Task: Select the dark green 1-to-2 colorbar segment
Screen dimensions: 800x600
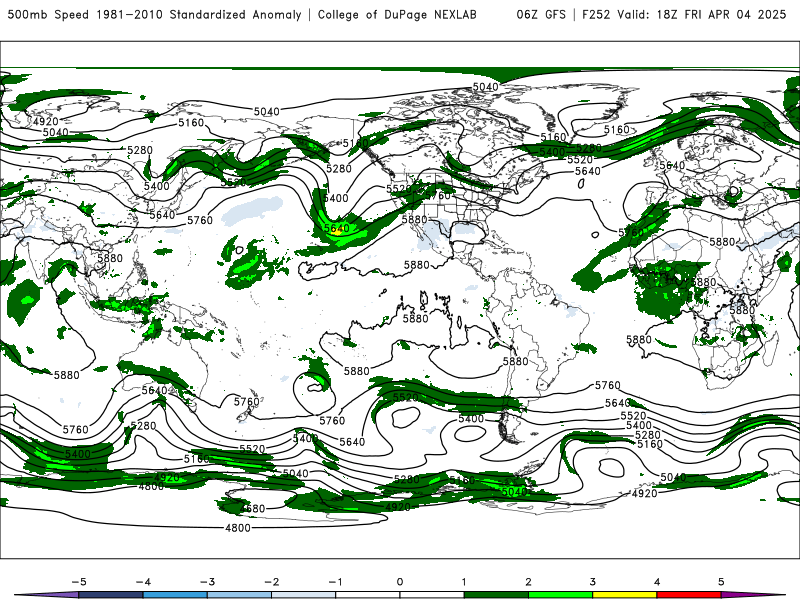Action: (496, 595)
